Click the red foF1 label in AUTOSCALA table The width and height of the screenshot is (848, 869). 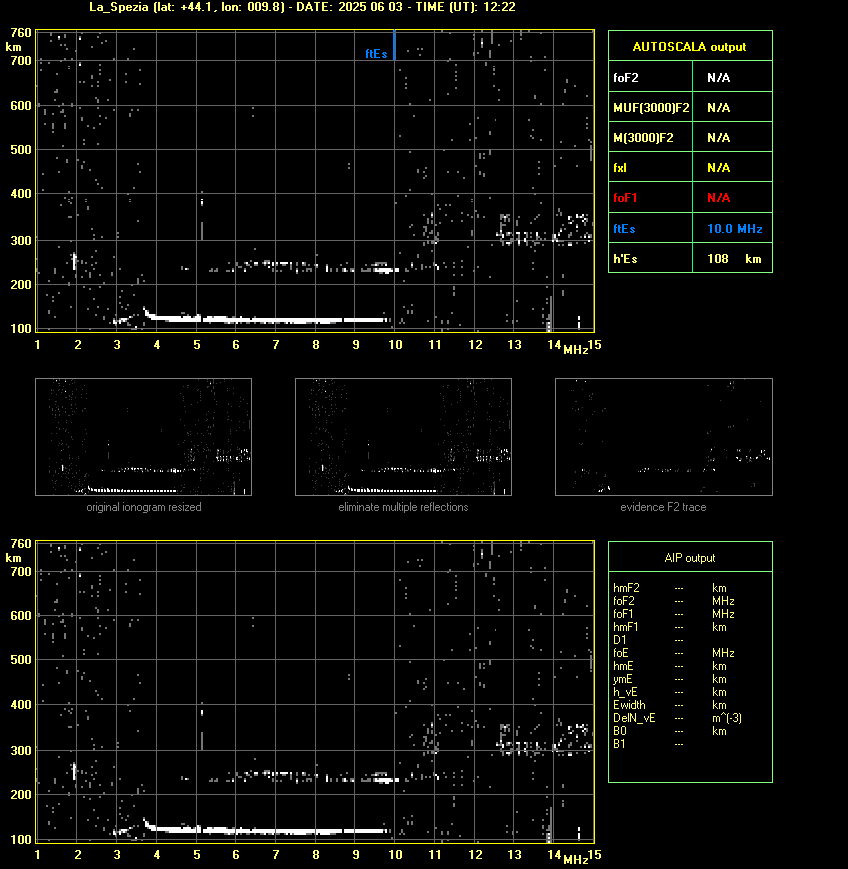click(x=625, y=198)
